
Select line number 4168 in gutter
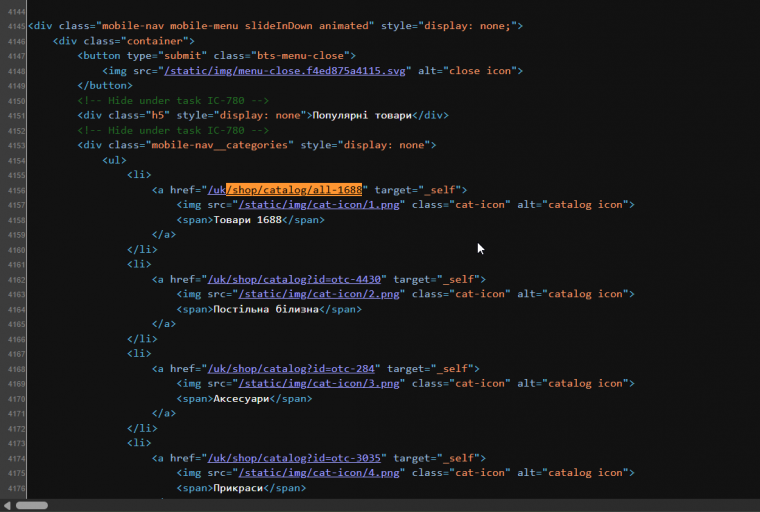(16, 369)
